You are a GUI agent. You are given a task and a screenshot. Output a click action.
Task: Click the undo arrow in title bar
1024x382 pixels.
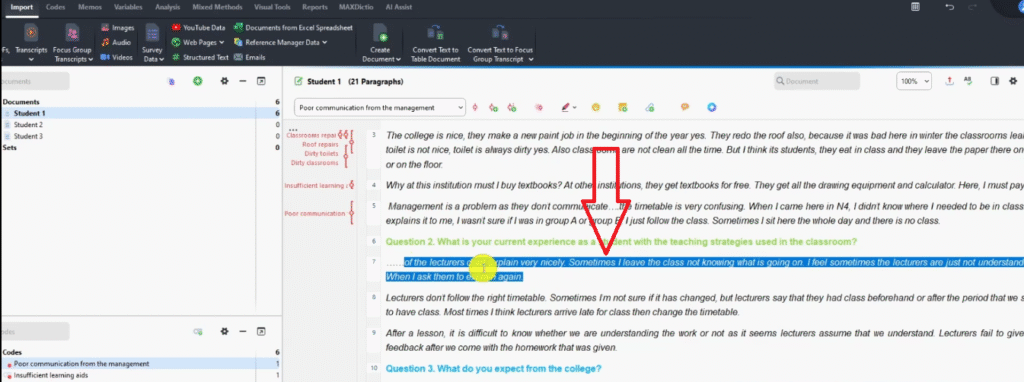pyautogui.click(x=950, y=7)
